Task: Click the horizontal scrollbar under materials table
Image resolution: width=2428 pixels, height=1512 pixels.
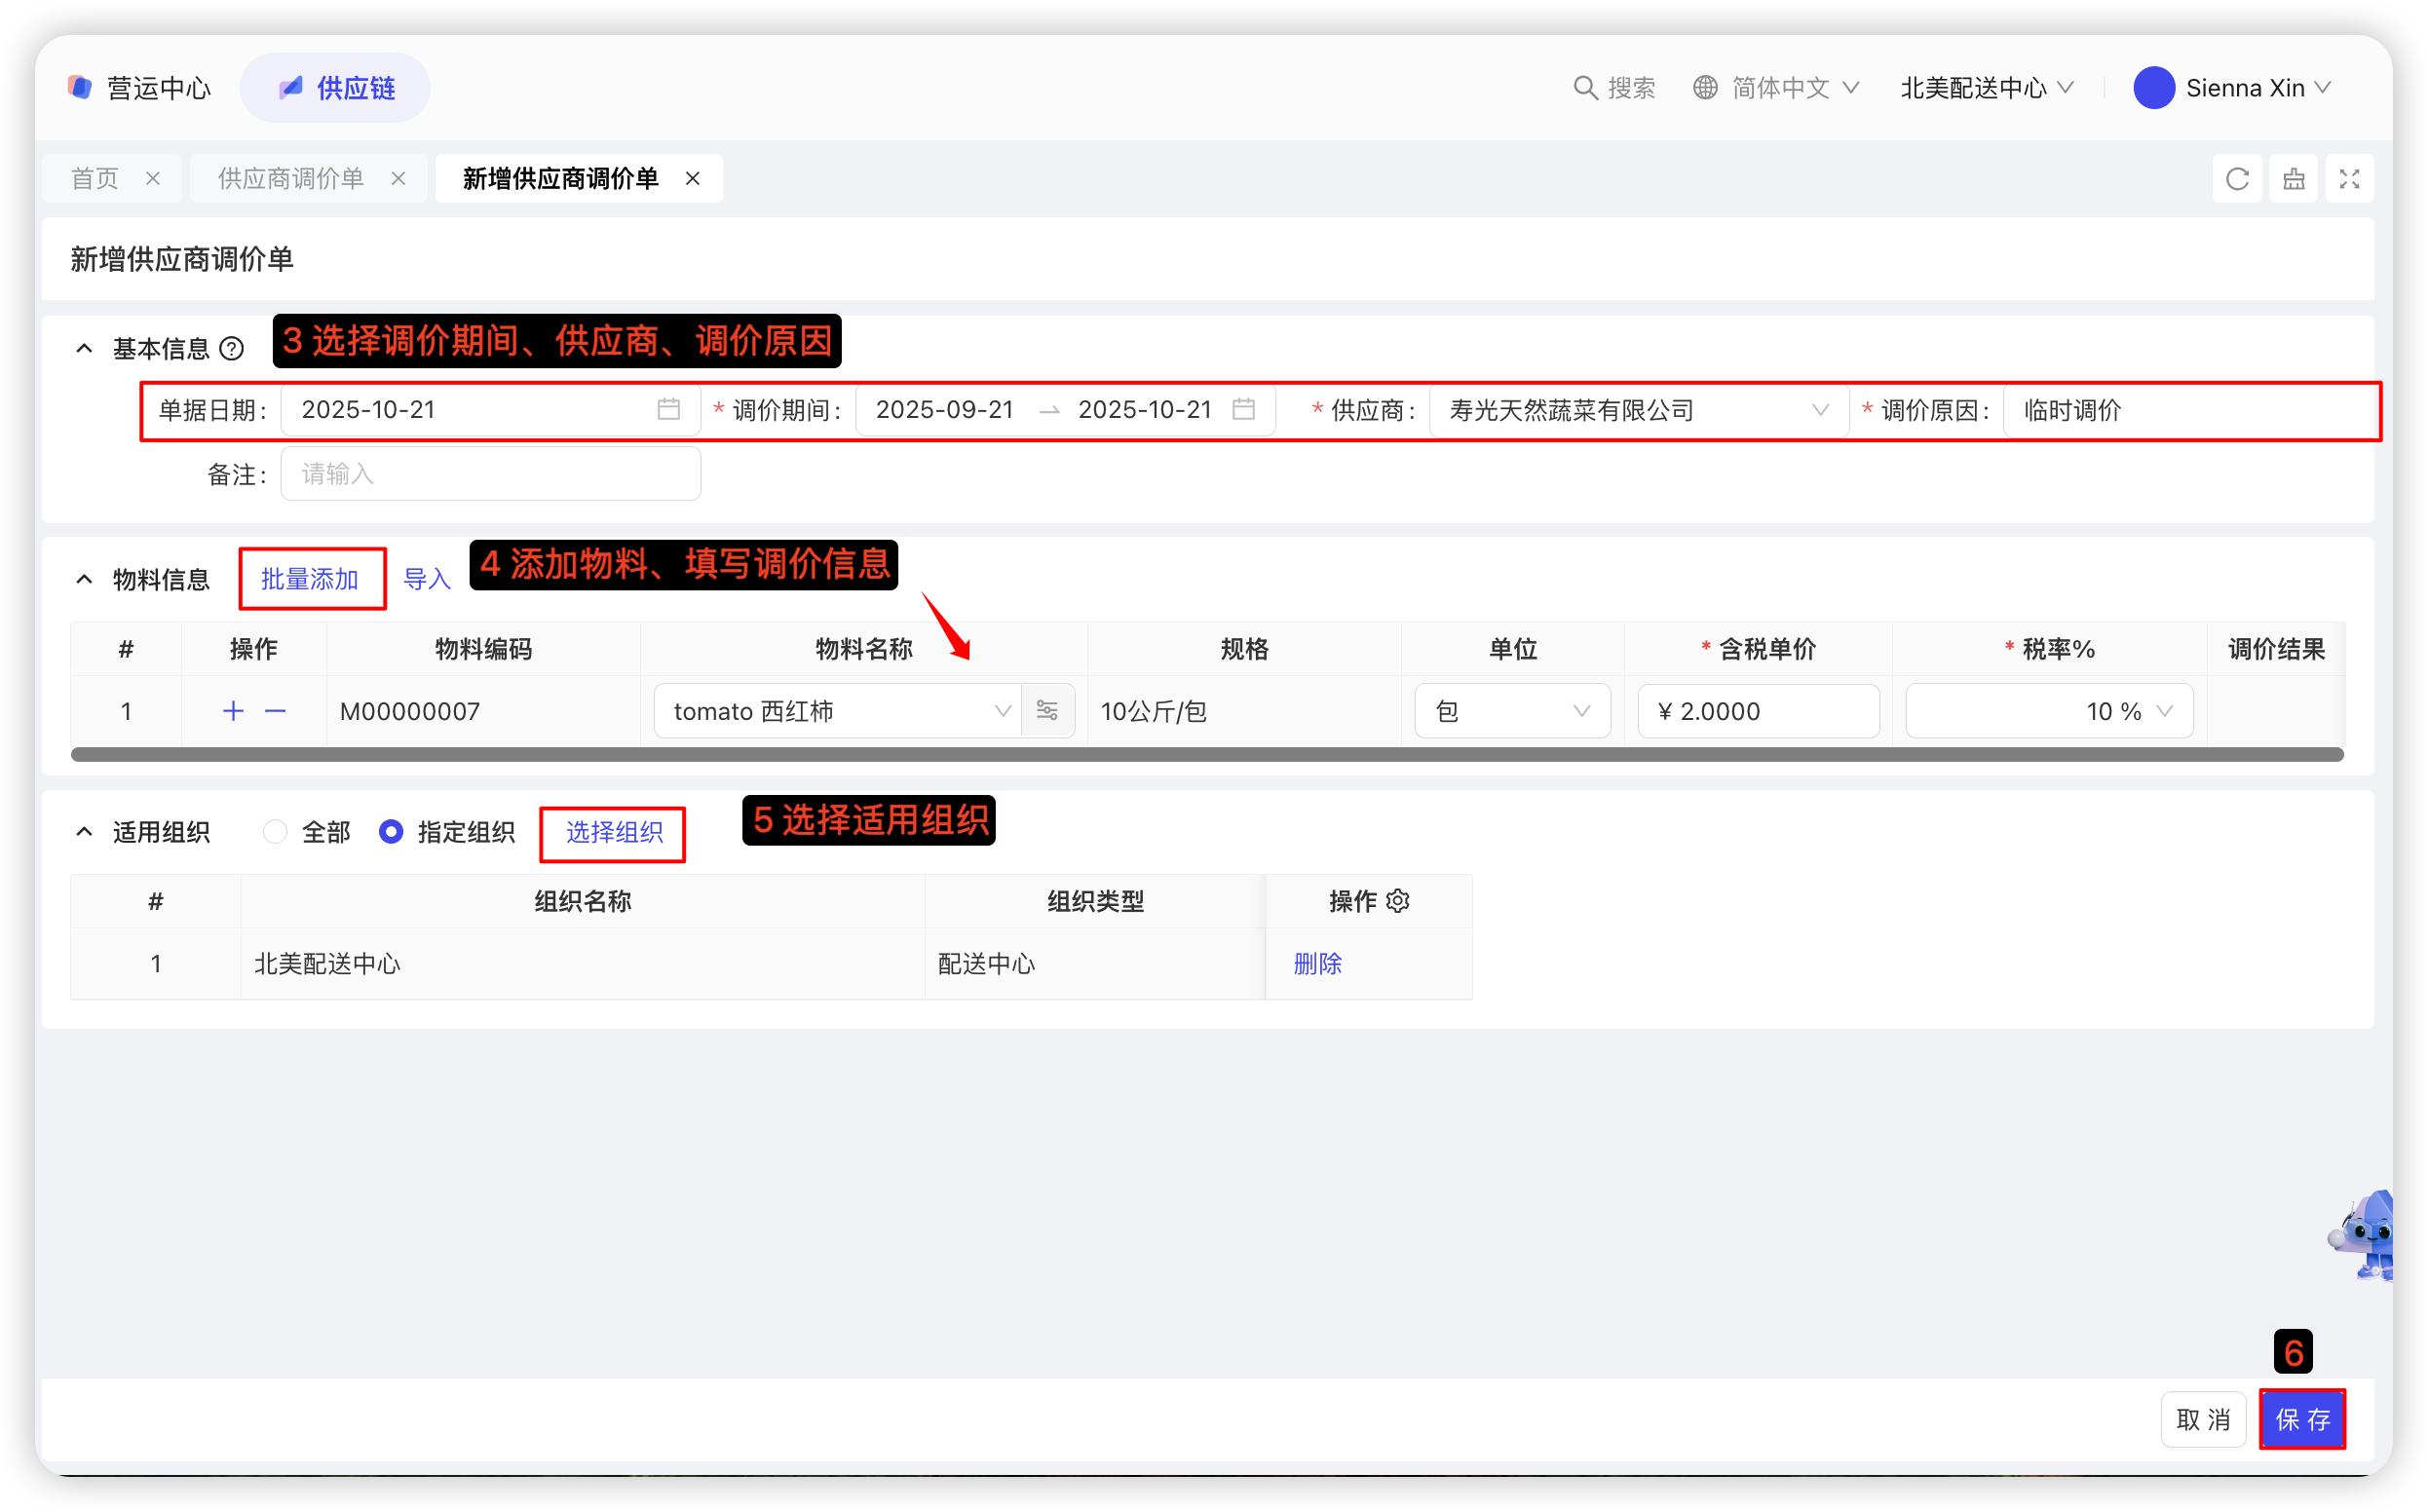Action: 1206,755
